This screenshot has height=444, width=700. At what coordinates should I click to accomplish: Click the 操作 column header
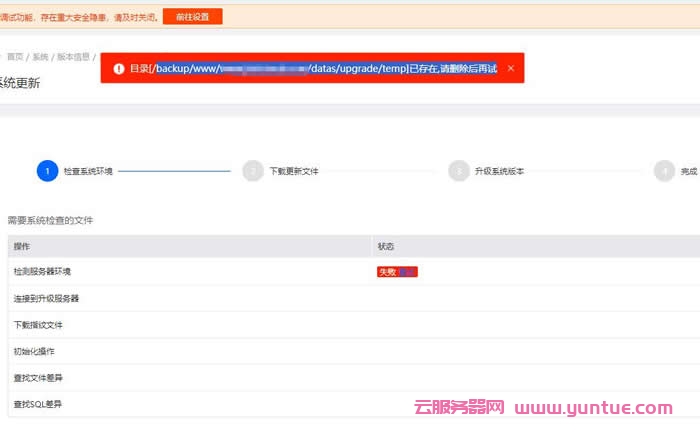22,246
